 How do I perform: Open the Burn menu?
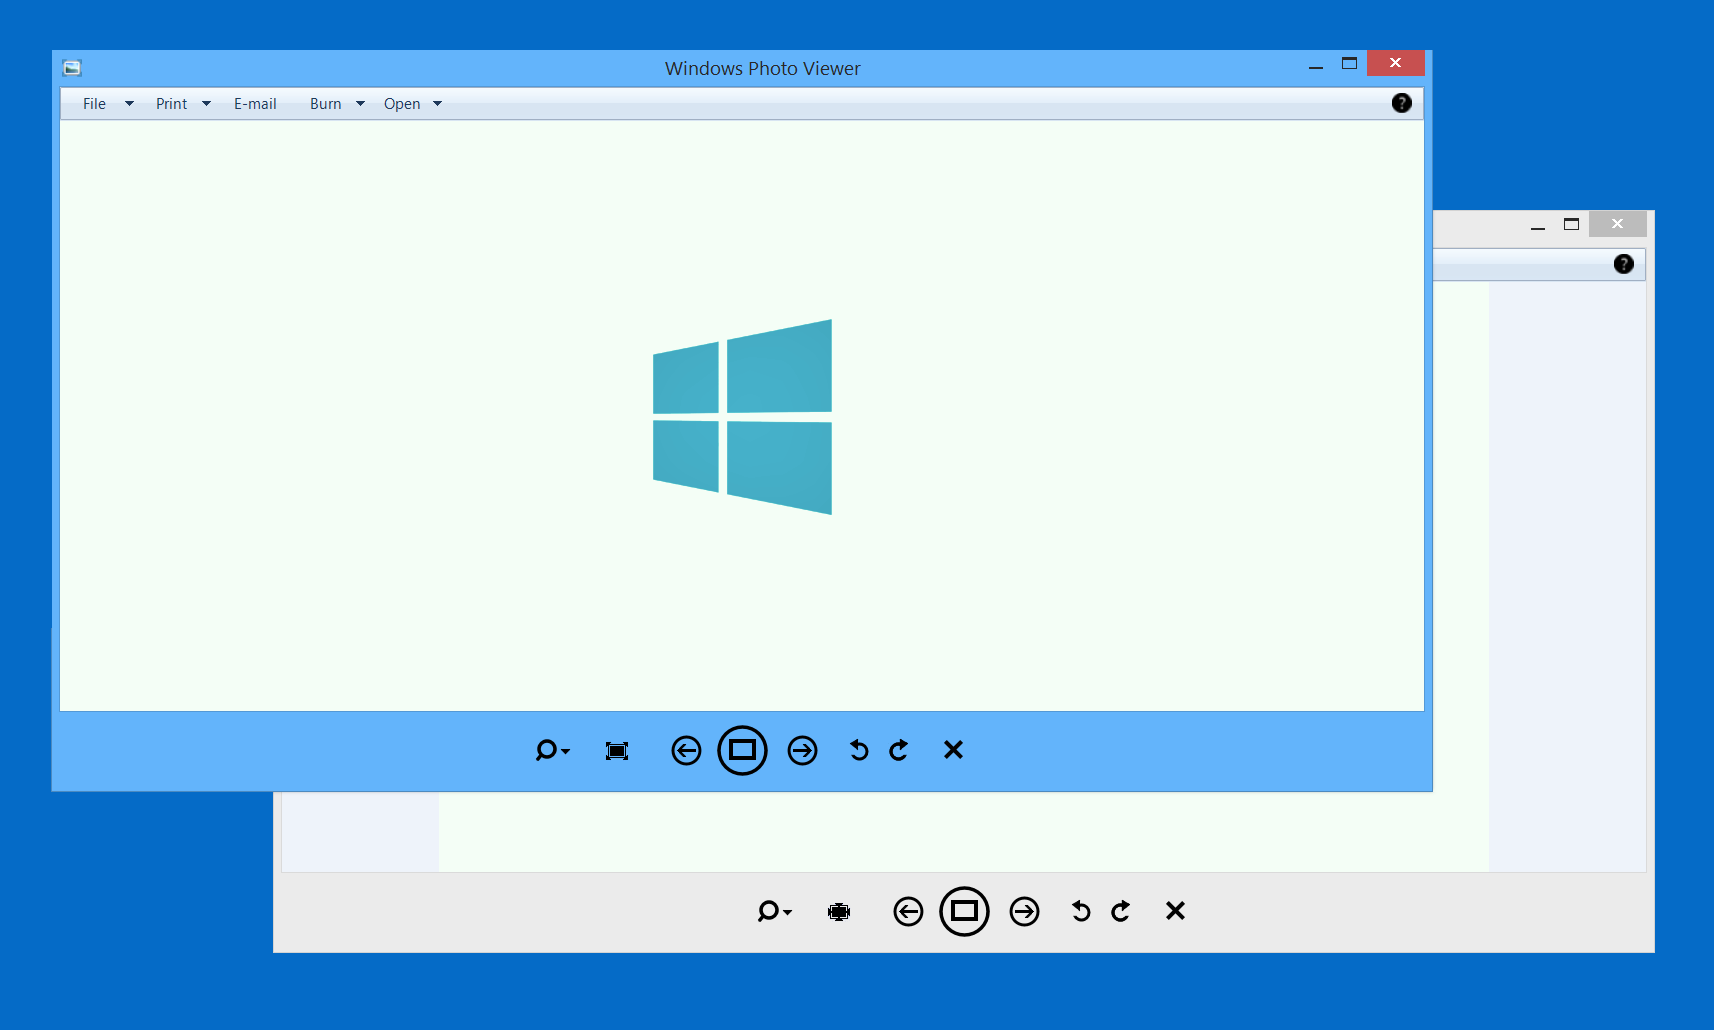(325, 104)
